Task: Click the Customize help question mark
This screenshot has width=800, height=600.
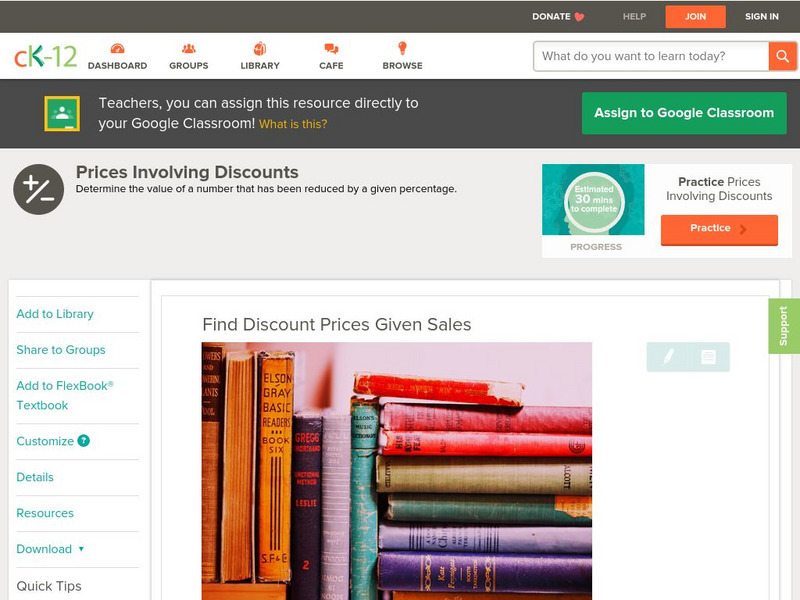Action: [84, 441]
